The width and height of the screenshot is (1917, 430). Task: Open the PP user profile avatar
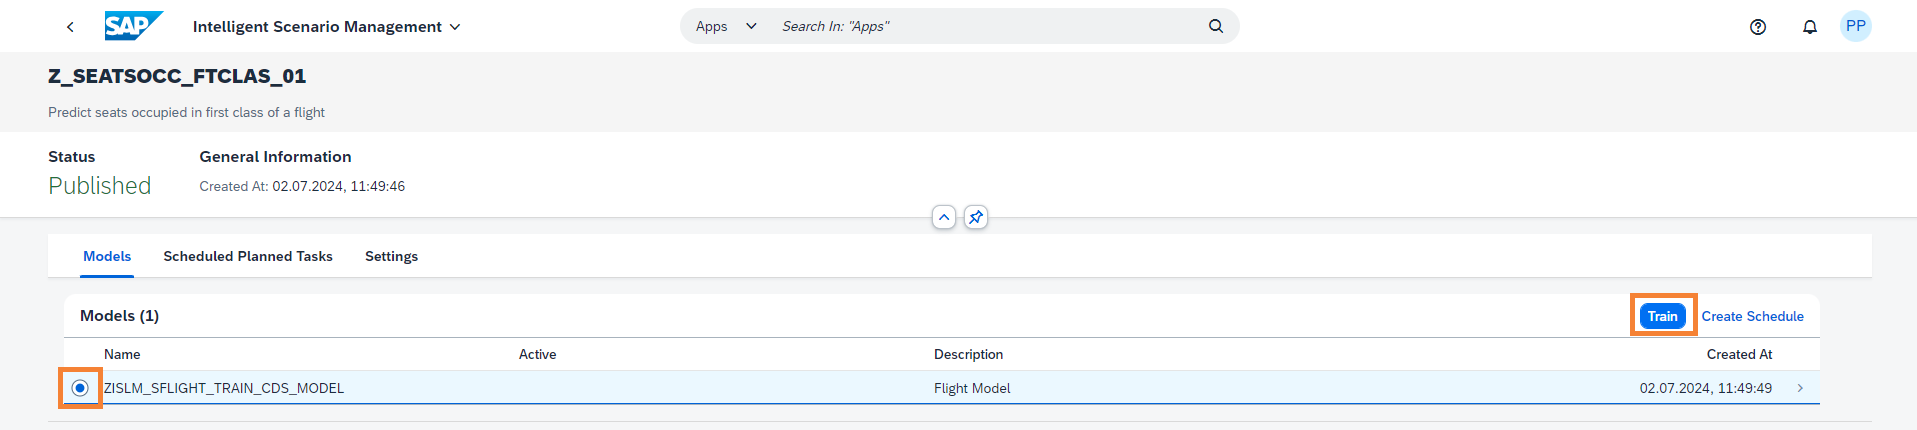(x=1855, y=26)
